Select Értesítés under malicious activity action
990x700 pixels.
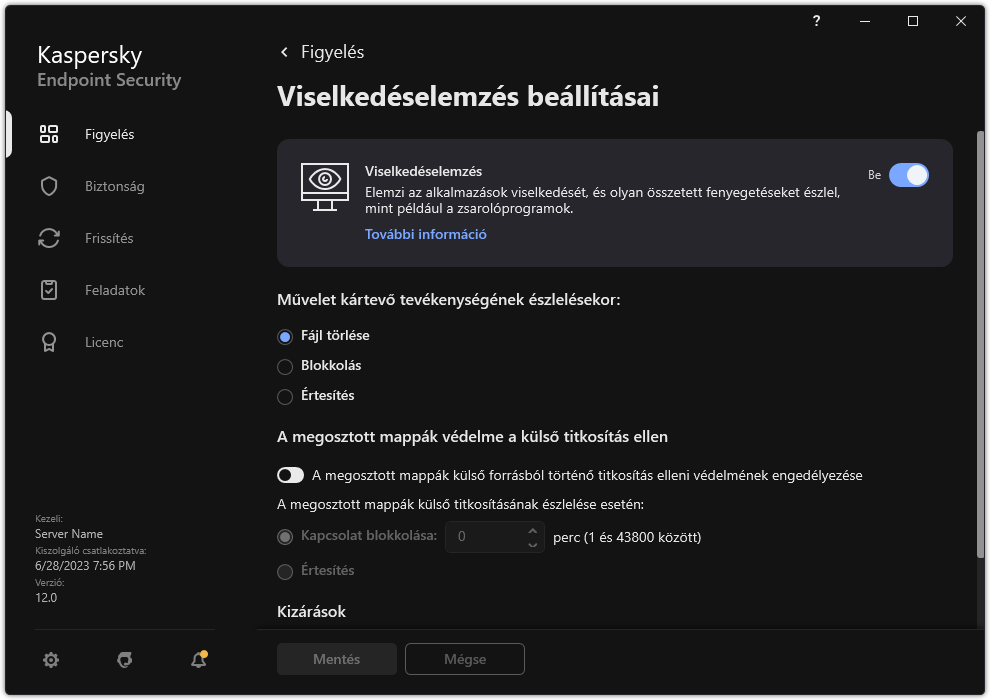pyautogui.click(x=284, y=396)
